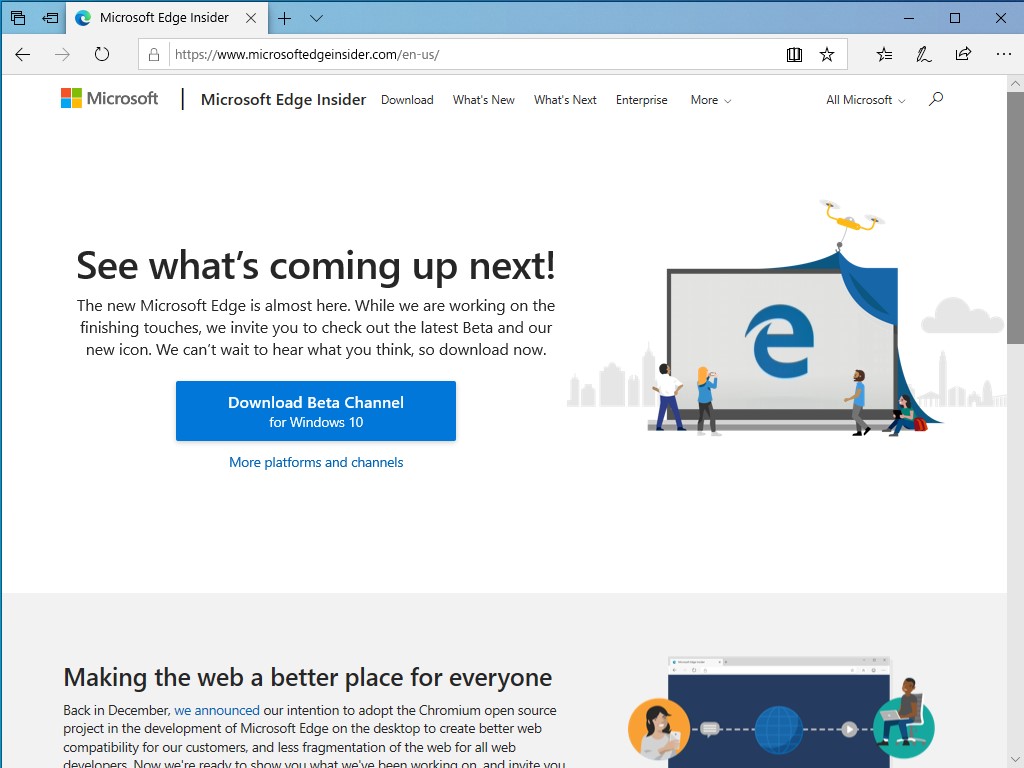Open the tab list chevron beside new tab

[316, 17]
